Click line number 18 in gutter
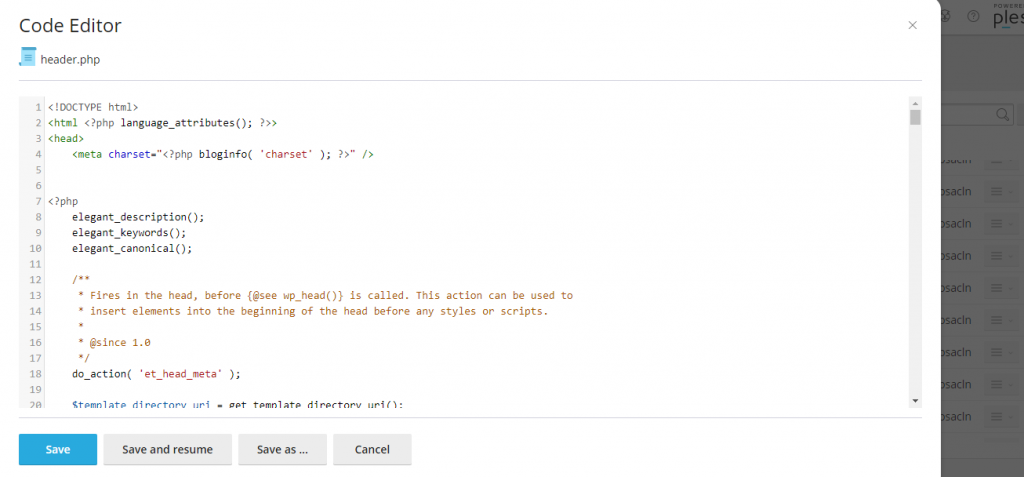 coord(36,374)
